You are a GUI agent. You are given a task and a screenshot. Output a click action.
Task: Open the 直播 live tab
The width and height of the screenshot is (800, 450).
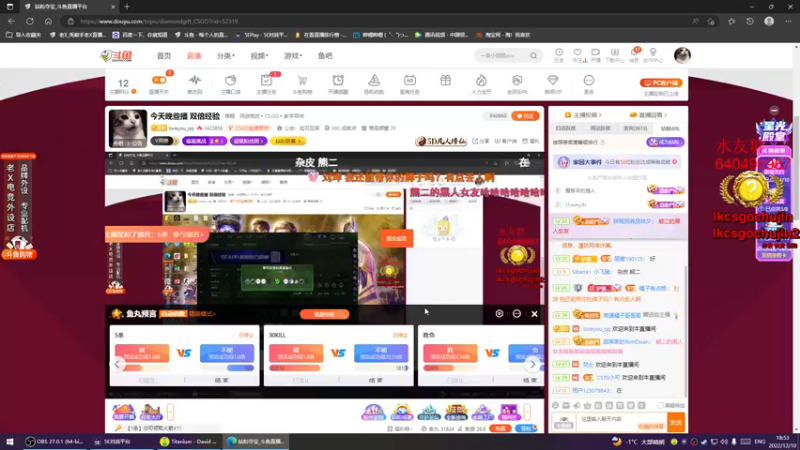(194, 56)
